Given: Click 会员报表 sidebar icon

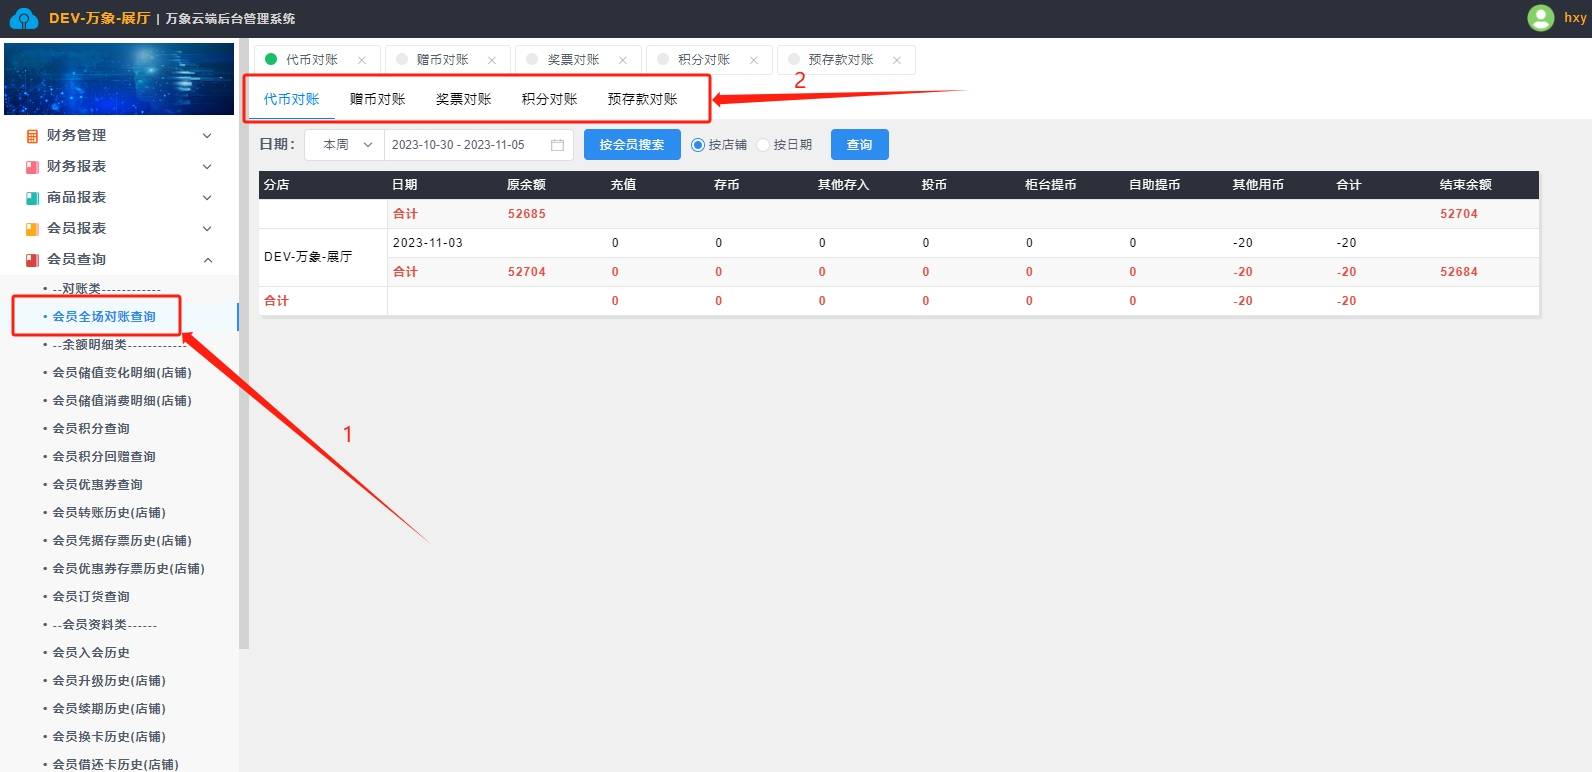Looking at the screenshot, I should click(32, 229).
